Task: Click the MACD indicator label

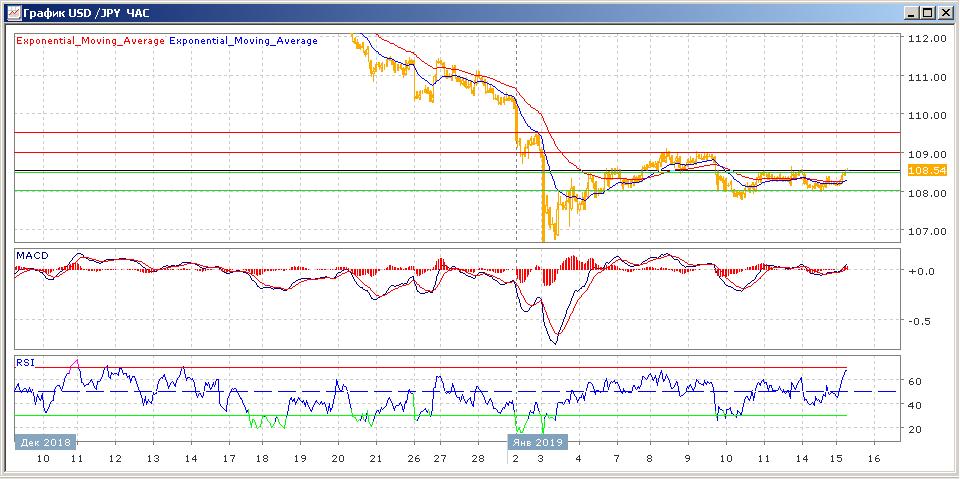Action: (30, 257)
